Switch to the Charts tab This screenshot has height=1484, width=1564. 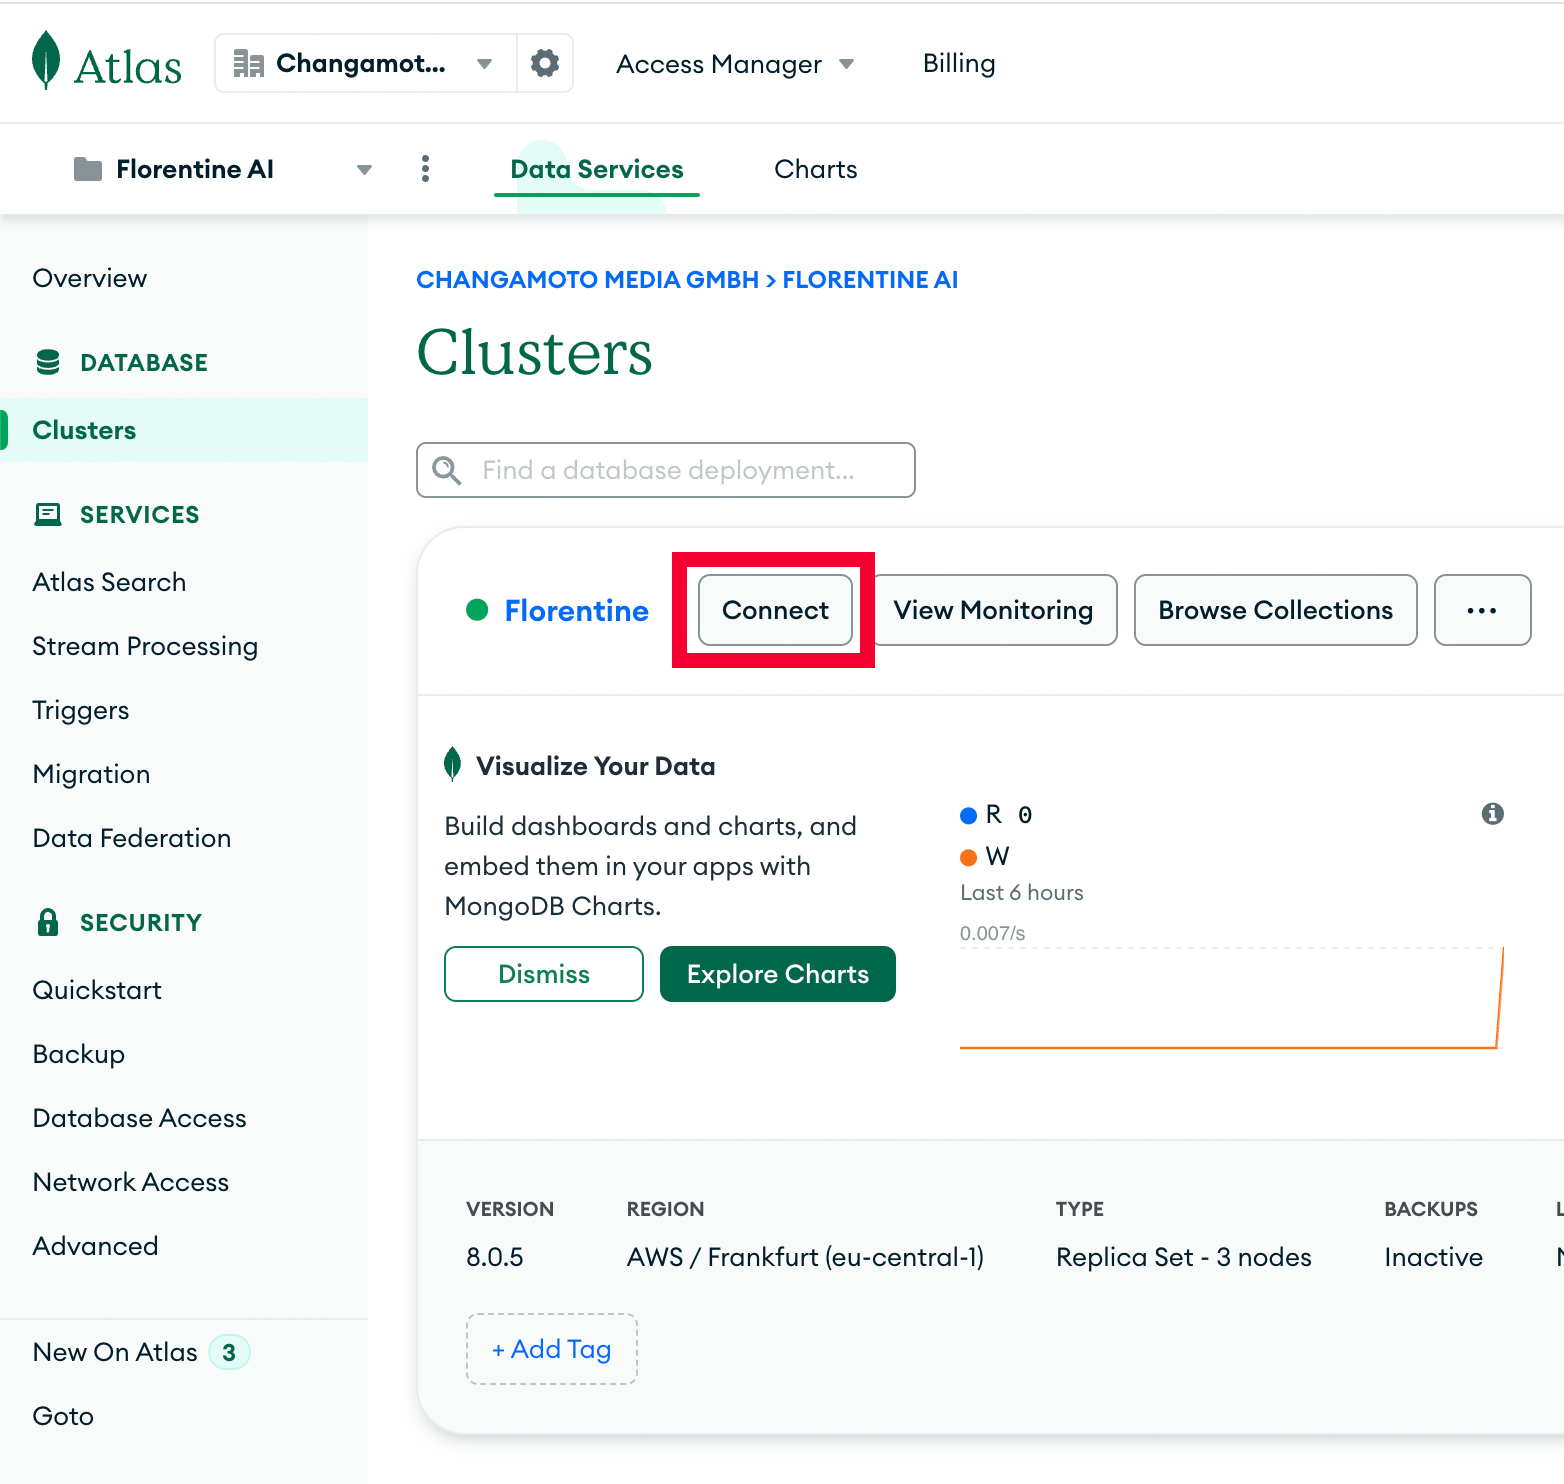coord(816,169)
